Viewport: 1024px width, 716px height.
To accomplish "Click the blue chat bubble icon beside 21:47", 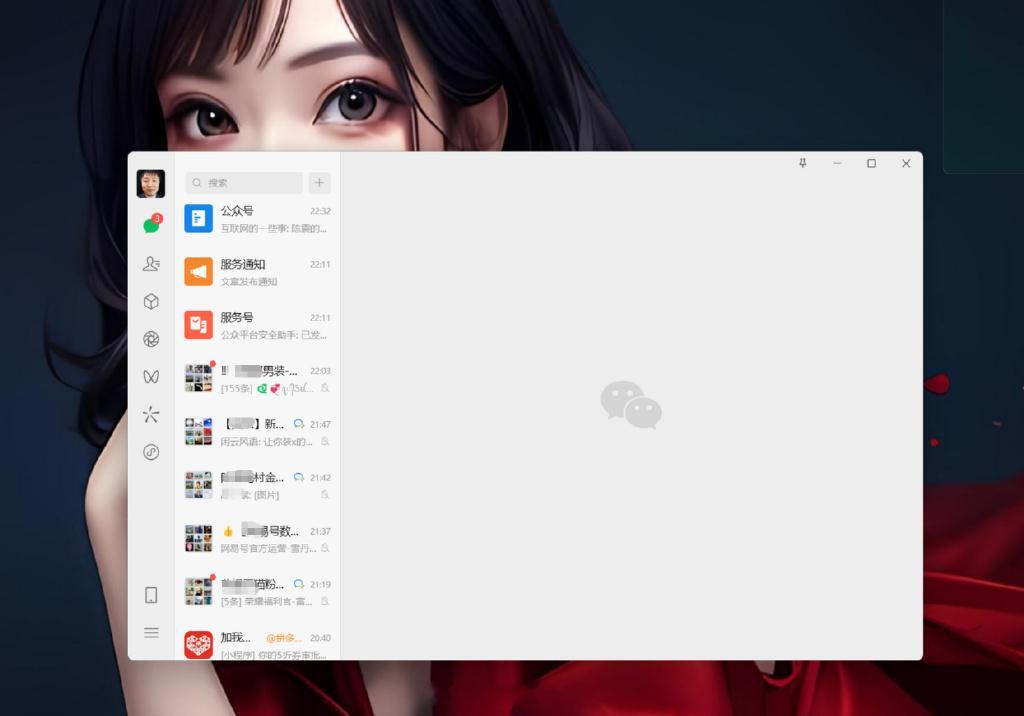I will tap(299, 423).
